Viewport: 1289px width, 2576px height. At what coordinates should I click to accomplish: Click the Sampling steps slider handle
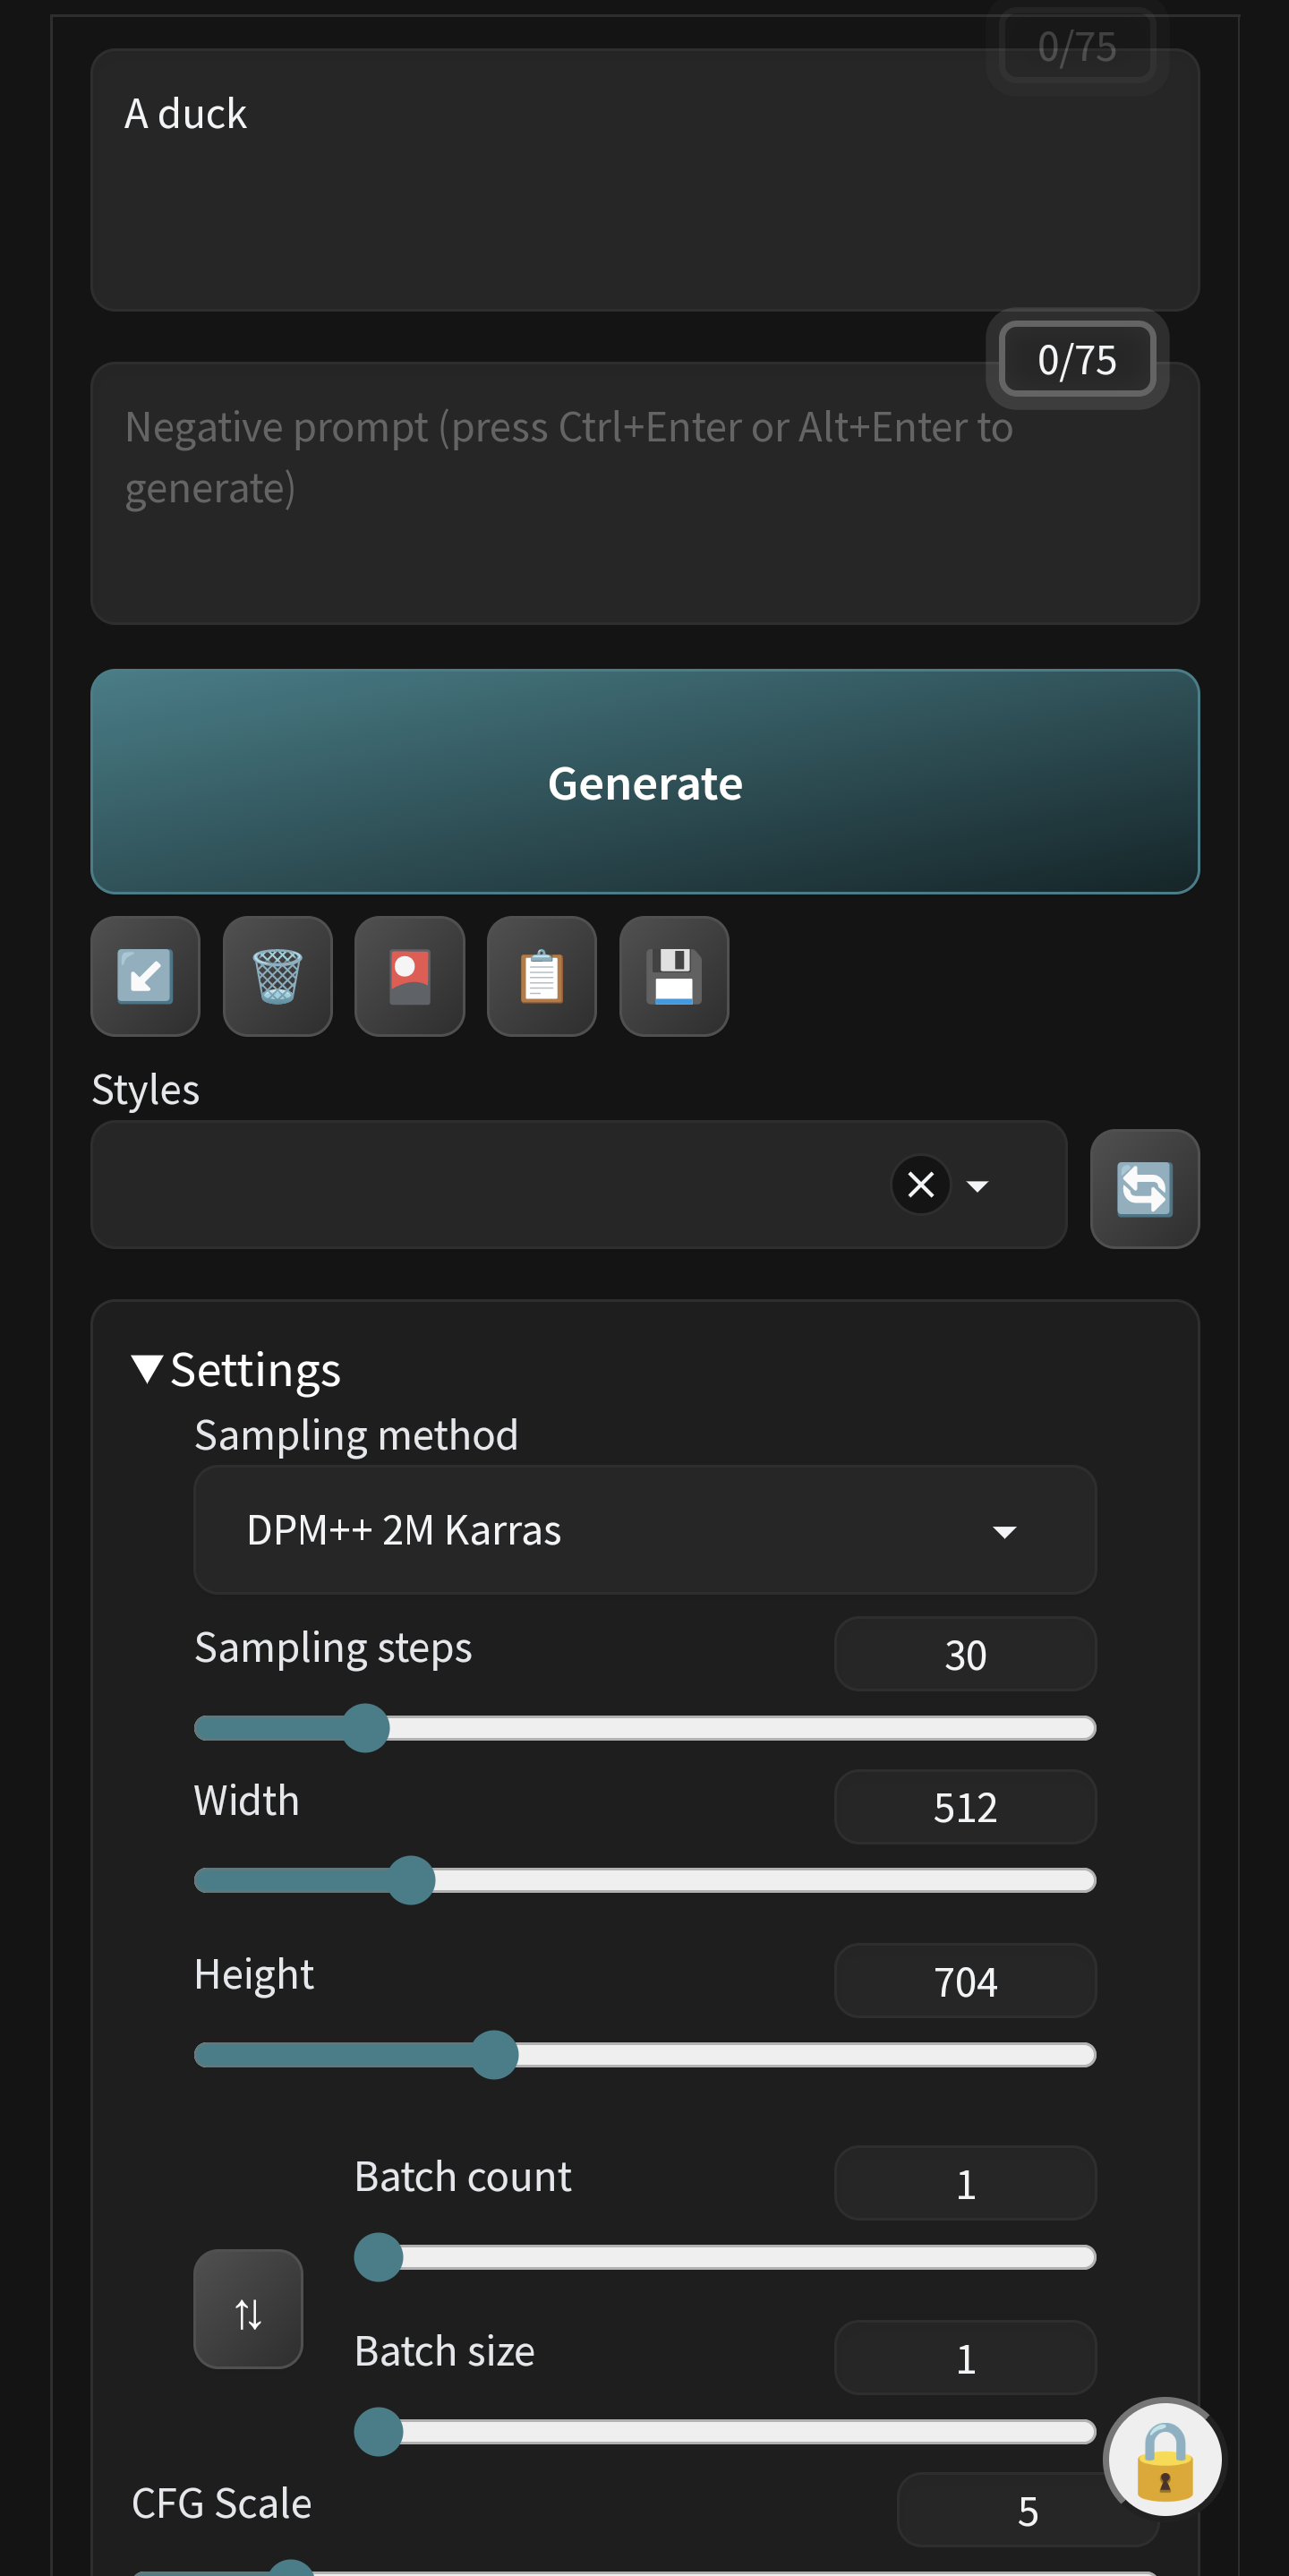tap(365, 1727)
